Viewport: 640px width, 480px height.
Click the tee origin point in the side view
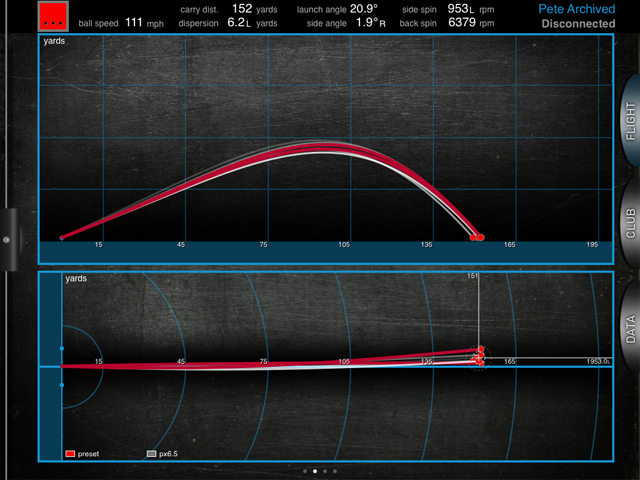click(x=62, y=238)
